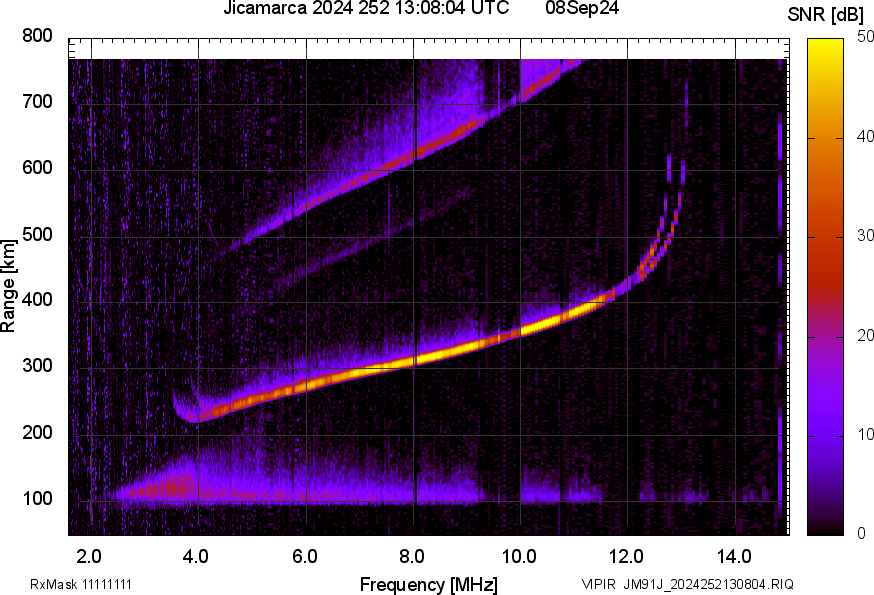Click the Jicamarca timestamp title text
This screenshot has height=595, width=874.
coord(369,10)
